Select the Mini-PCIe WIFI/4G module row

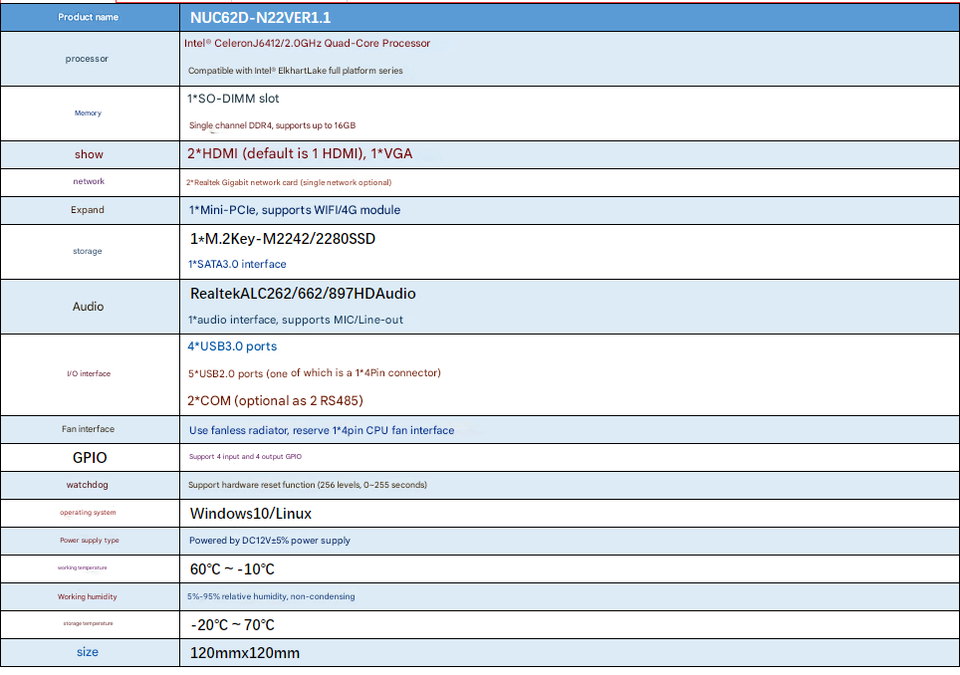click(x=294, y=210)
